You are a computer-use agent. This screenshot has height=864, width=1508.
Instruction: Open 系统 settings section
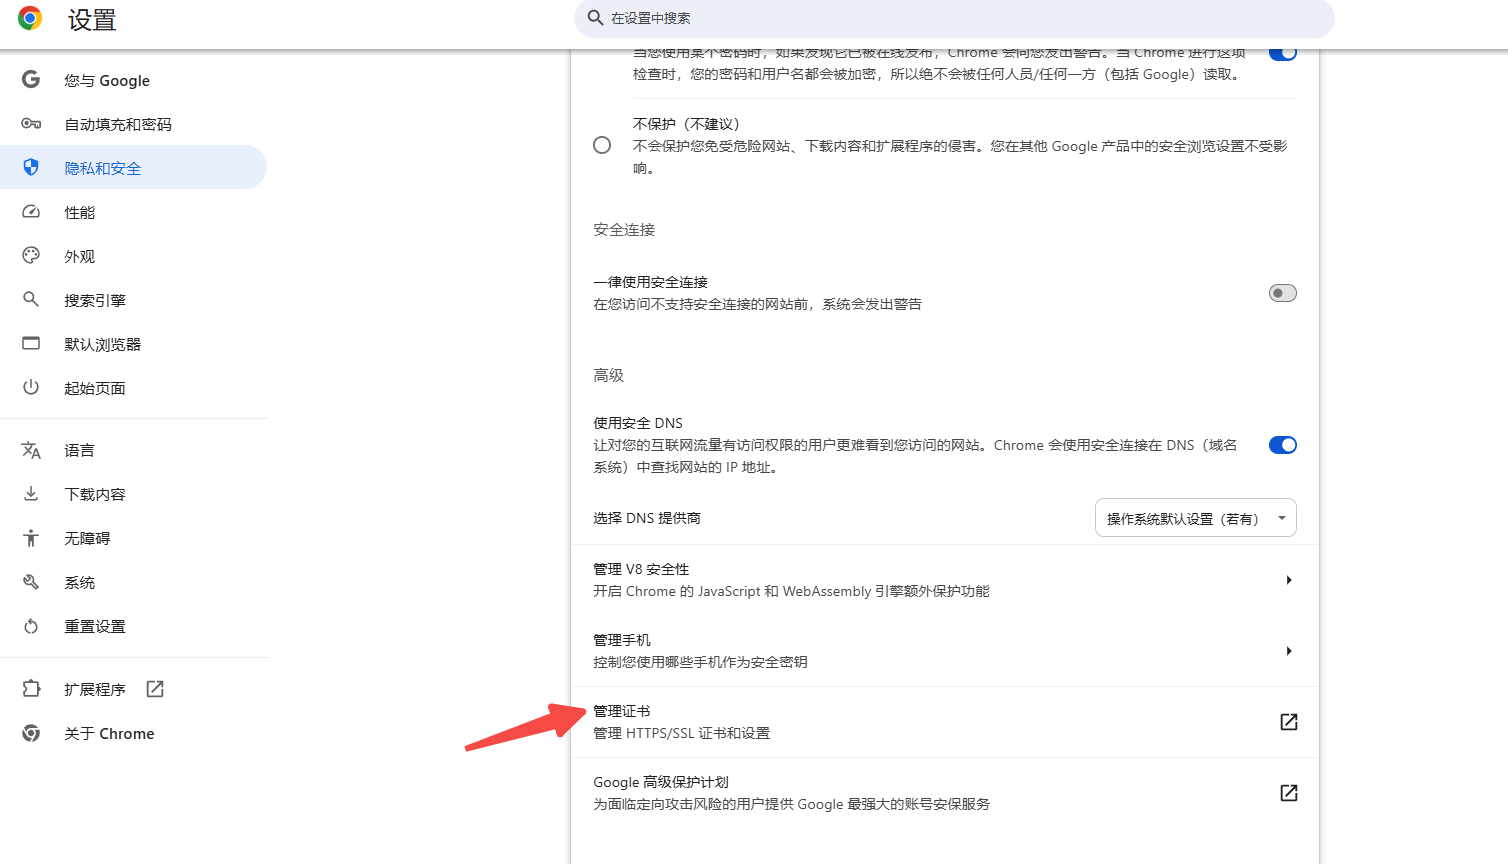pyautogui.click(x=134, y=582)
